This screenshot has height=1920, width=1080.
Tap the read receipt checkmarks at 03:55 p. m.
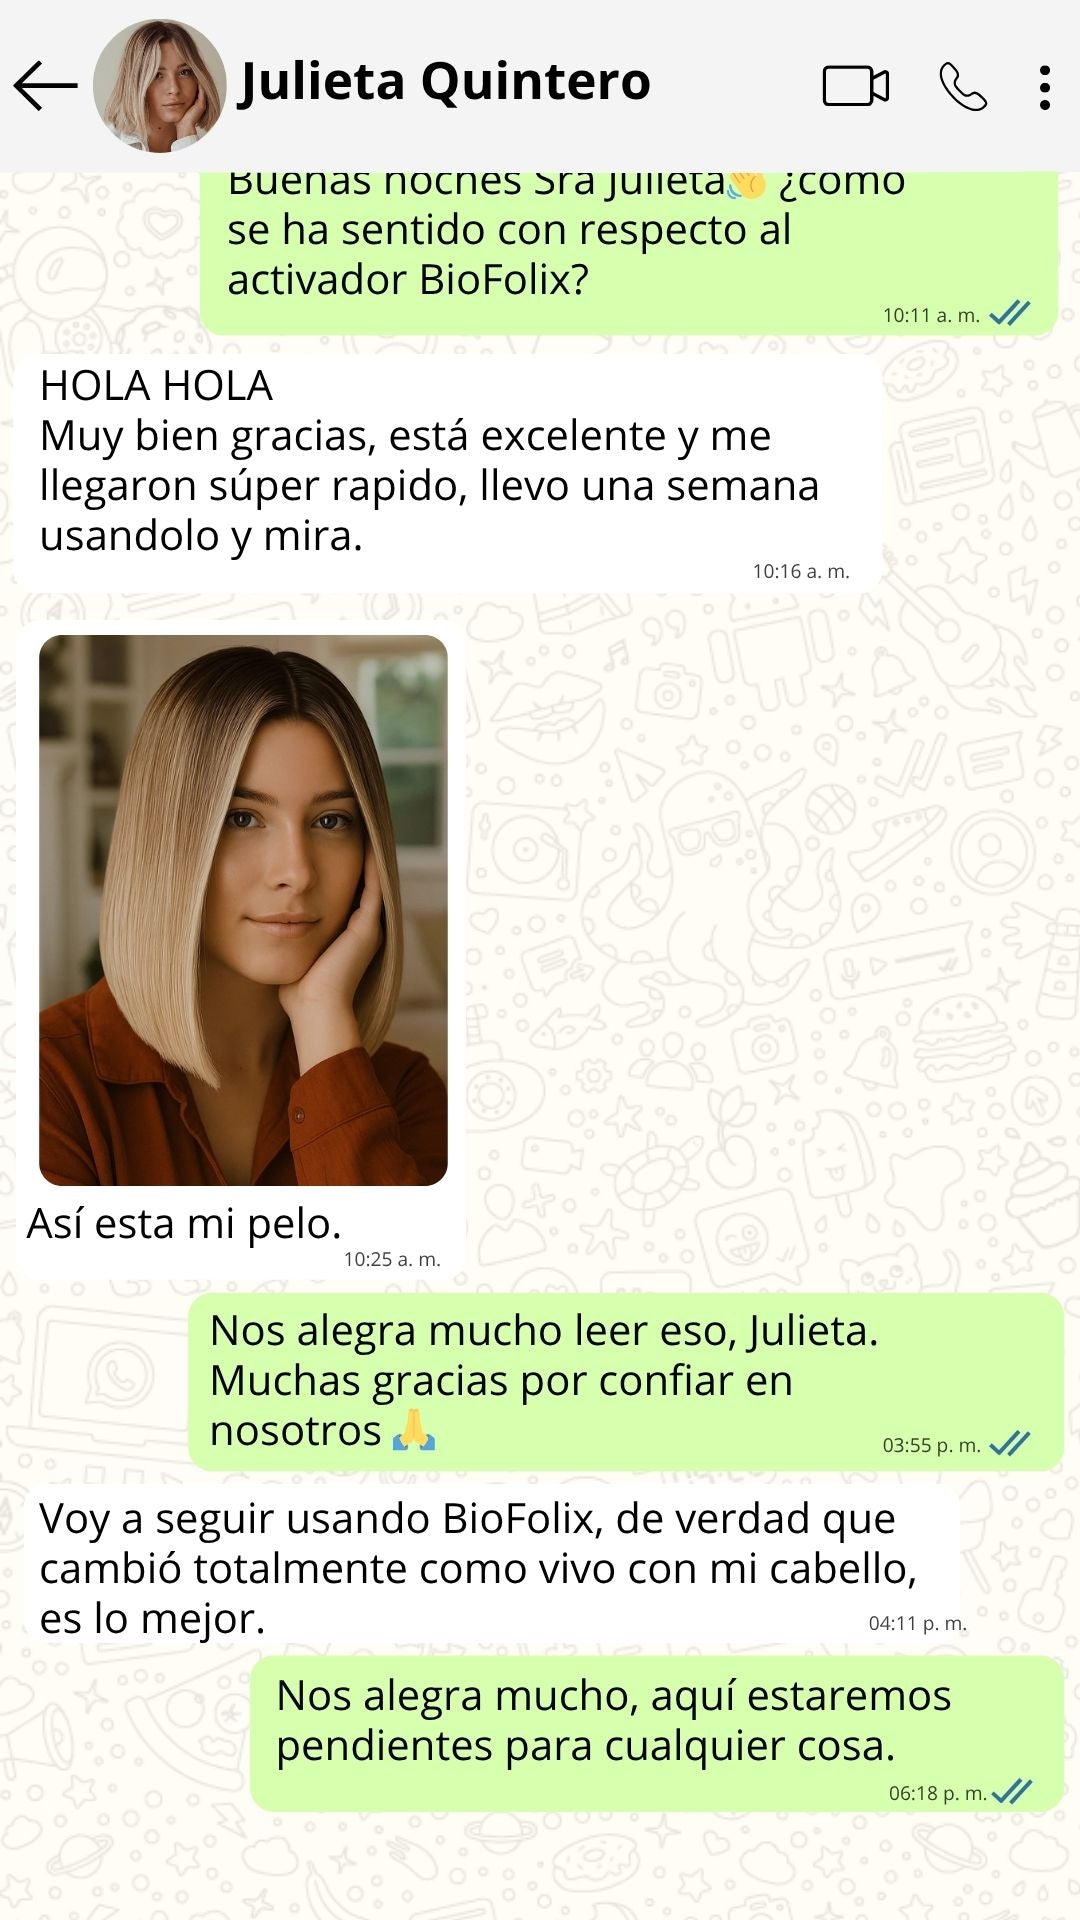coord(1010,1444)
